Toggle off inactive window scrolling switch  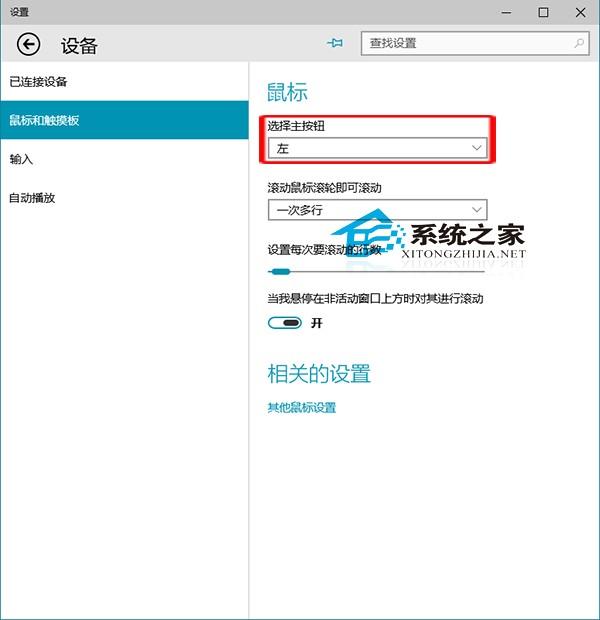coord(285,323)
